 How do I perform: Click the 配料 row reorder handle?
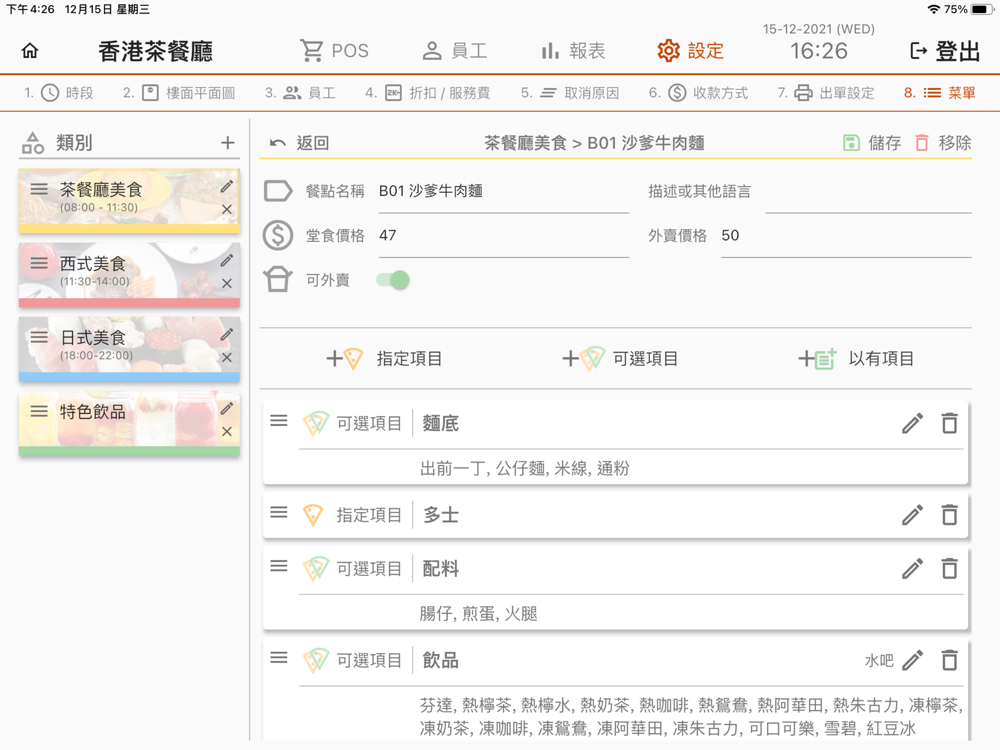pos(278,566)
